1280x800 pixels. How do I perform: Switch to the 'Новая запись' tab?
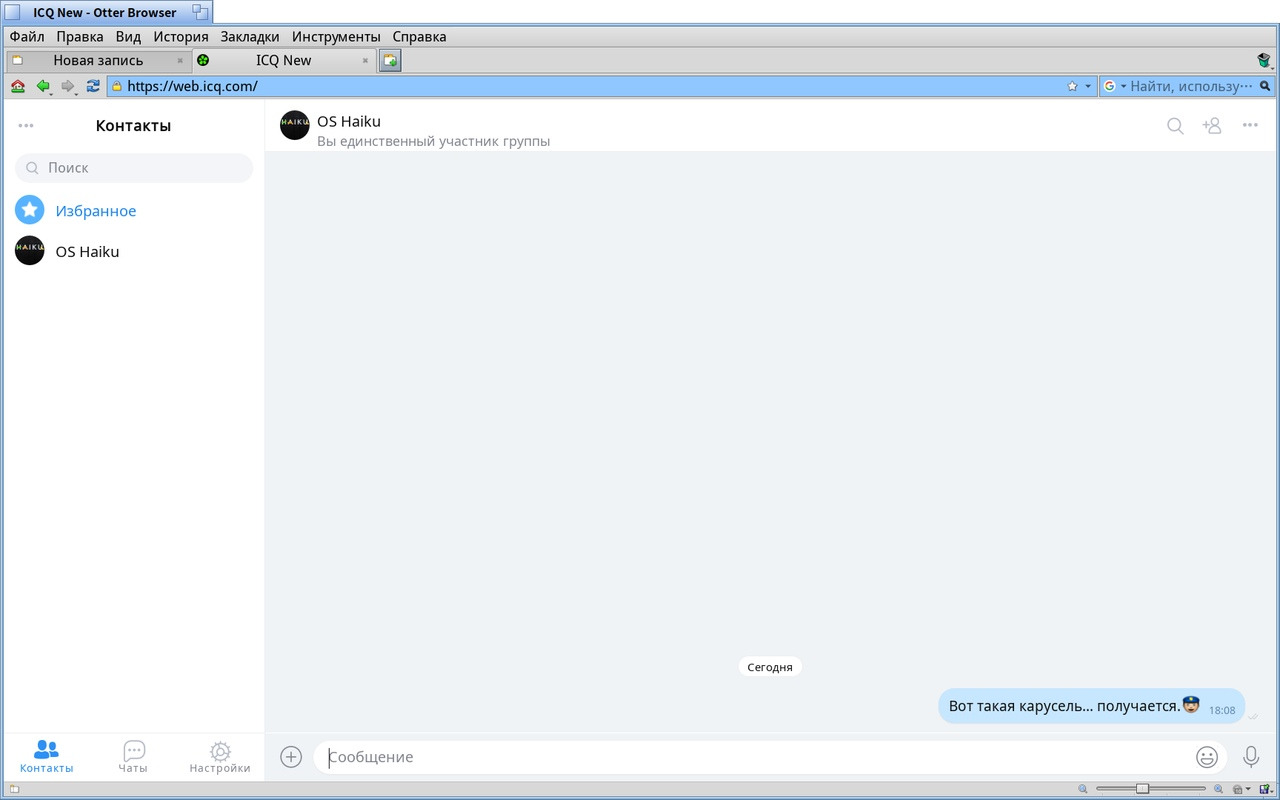[x=97, y=60]
